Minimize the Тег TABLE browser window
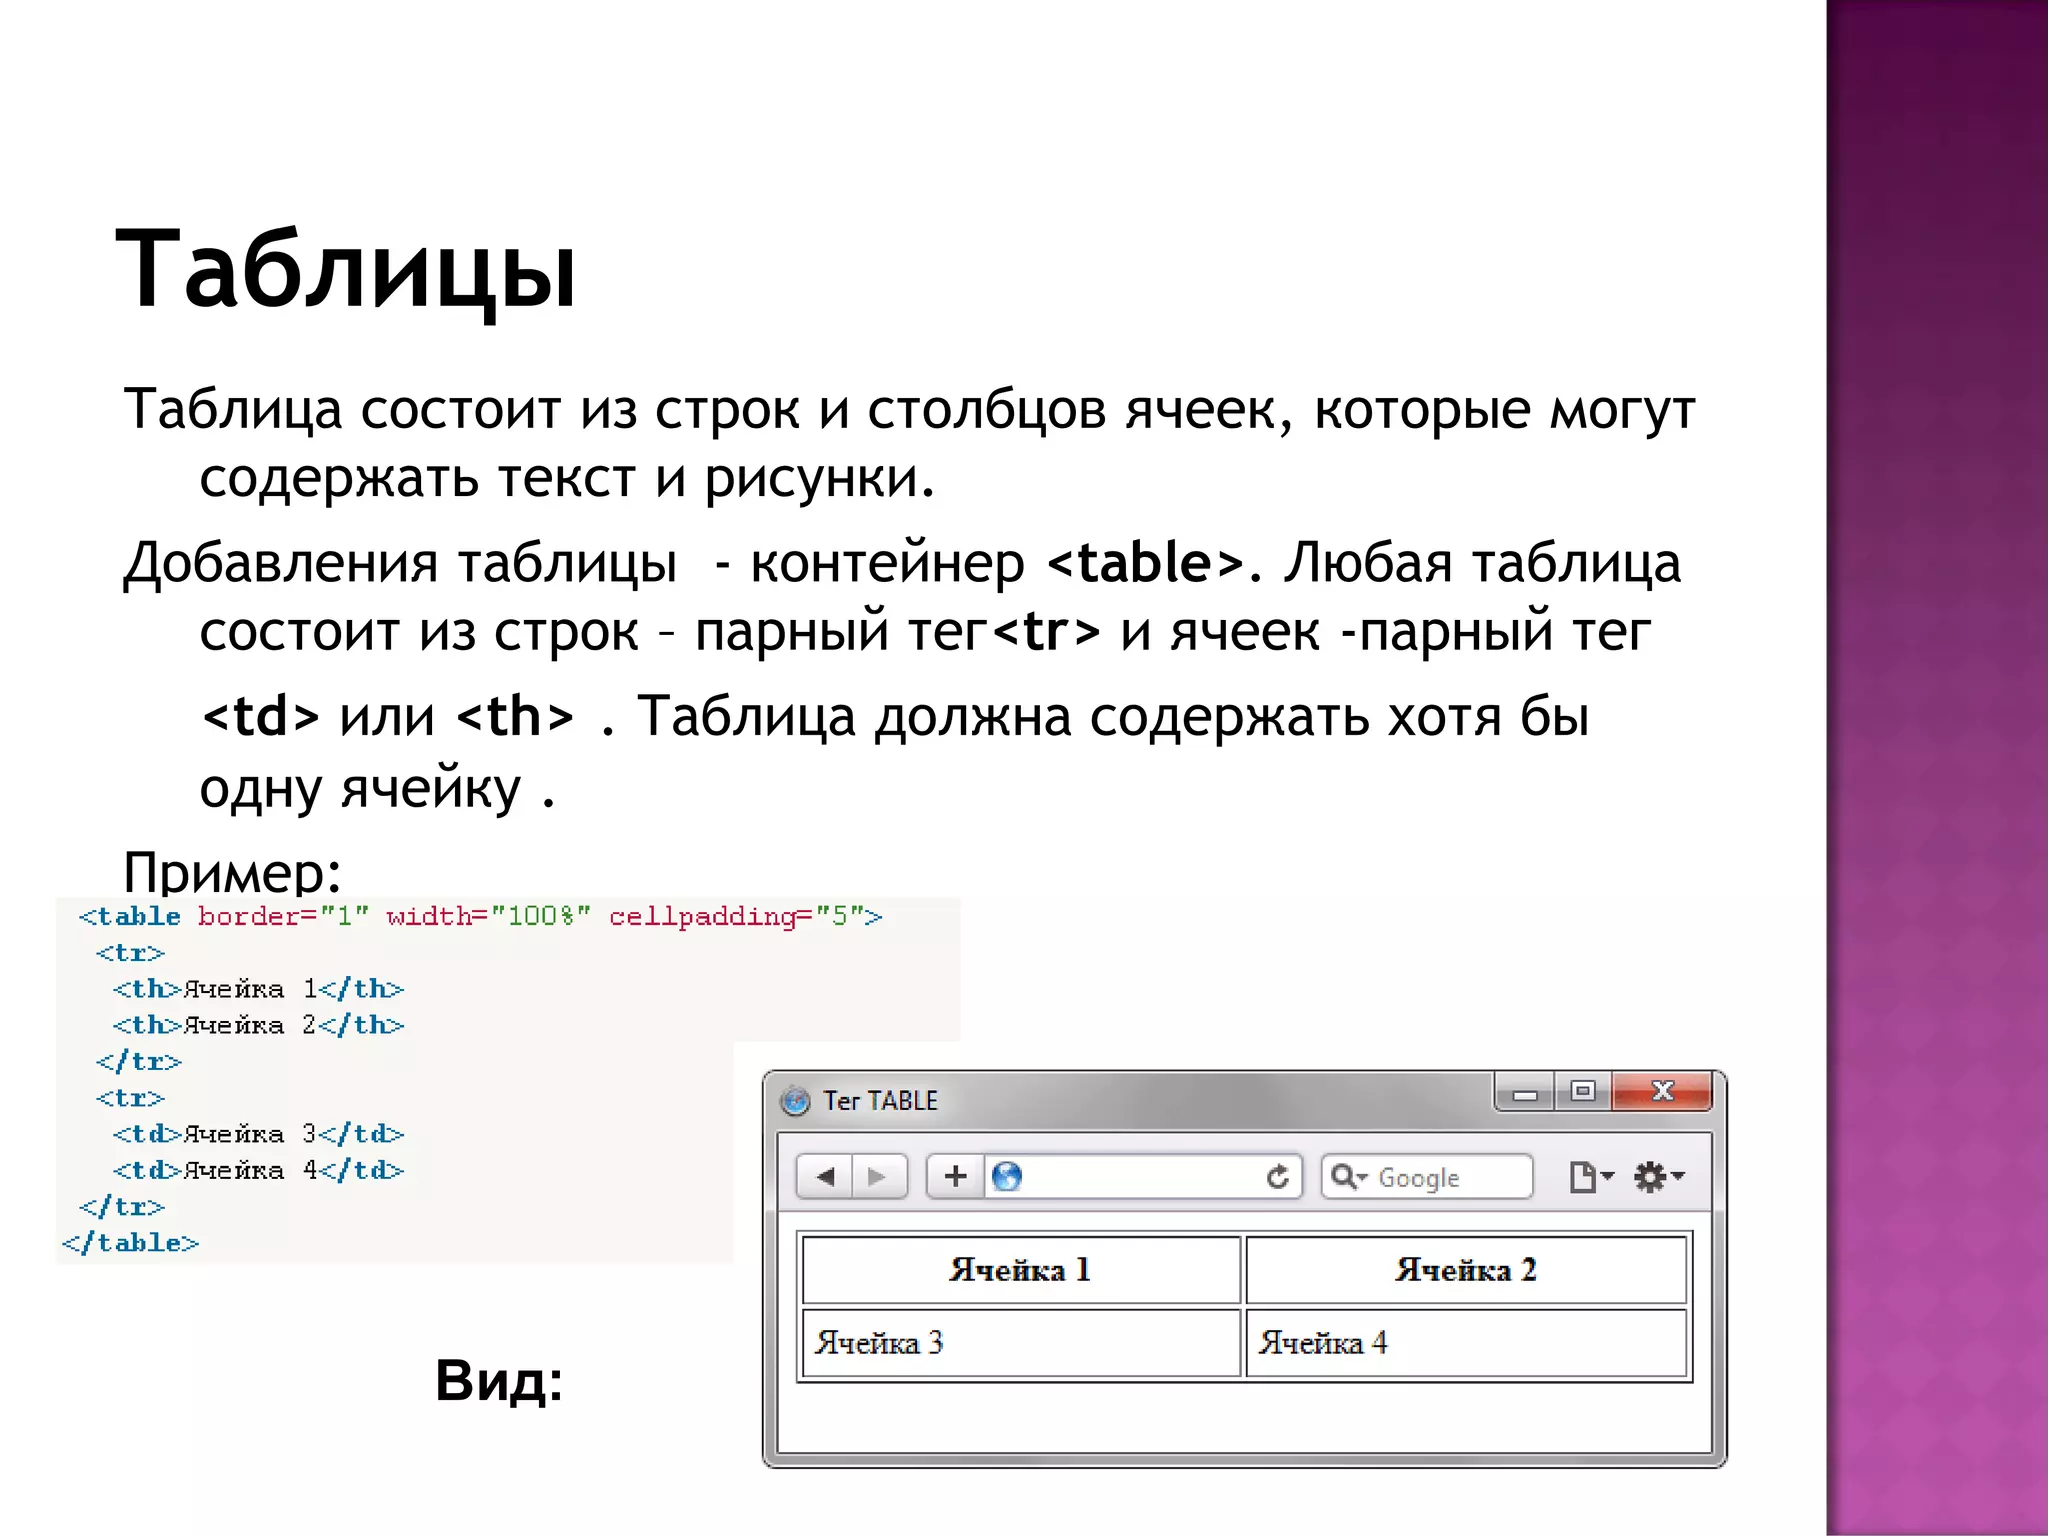Viewport: 2048px width, 1536px height. [x=1525, y=1092]
